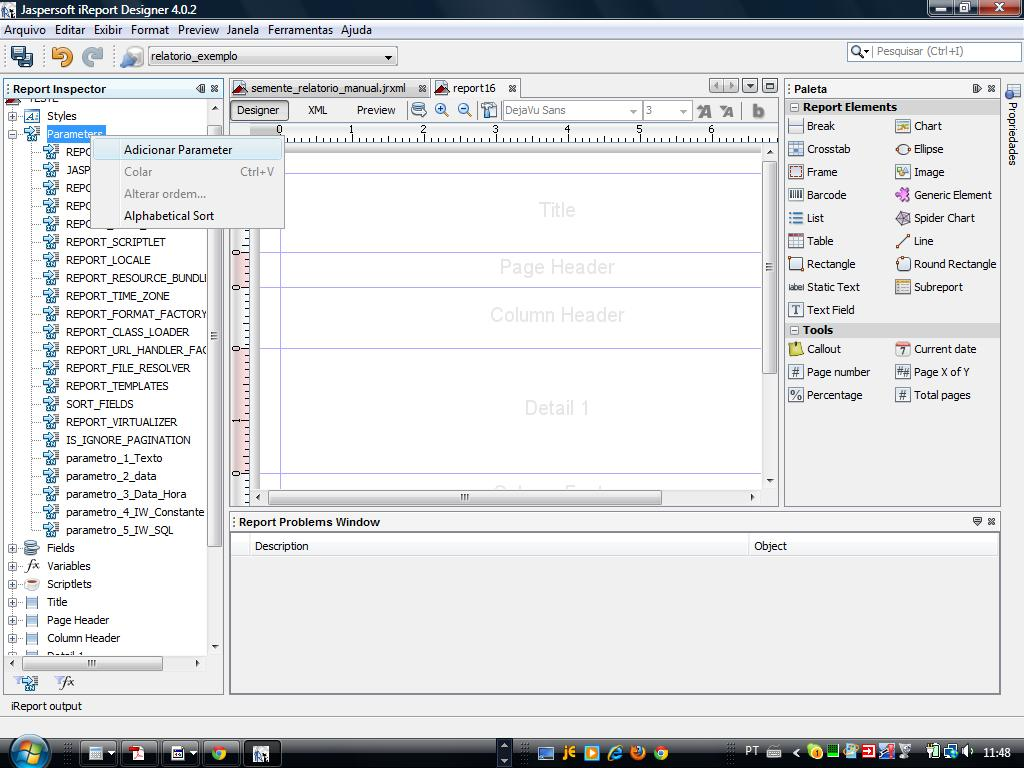The height and width of the screenshot is (768, 1024).
Task: Switch to the report16 tab
Action: [x=474, y=88]
